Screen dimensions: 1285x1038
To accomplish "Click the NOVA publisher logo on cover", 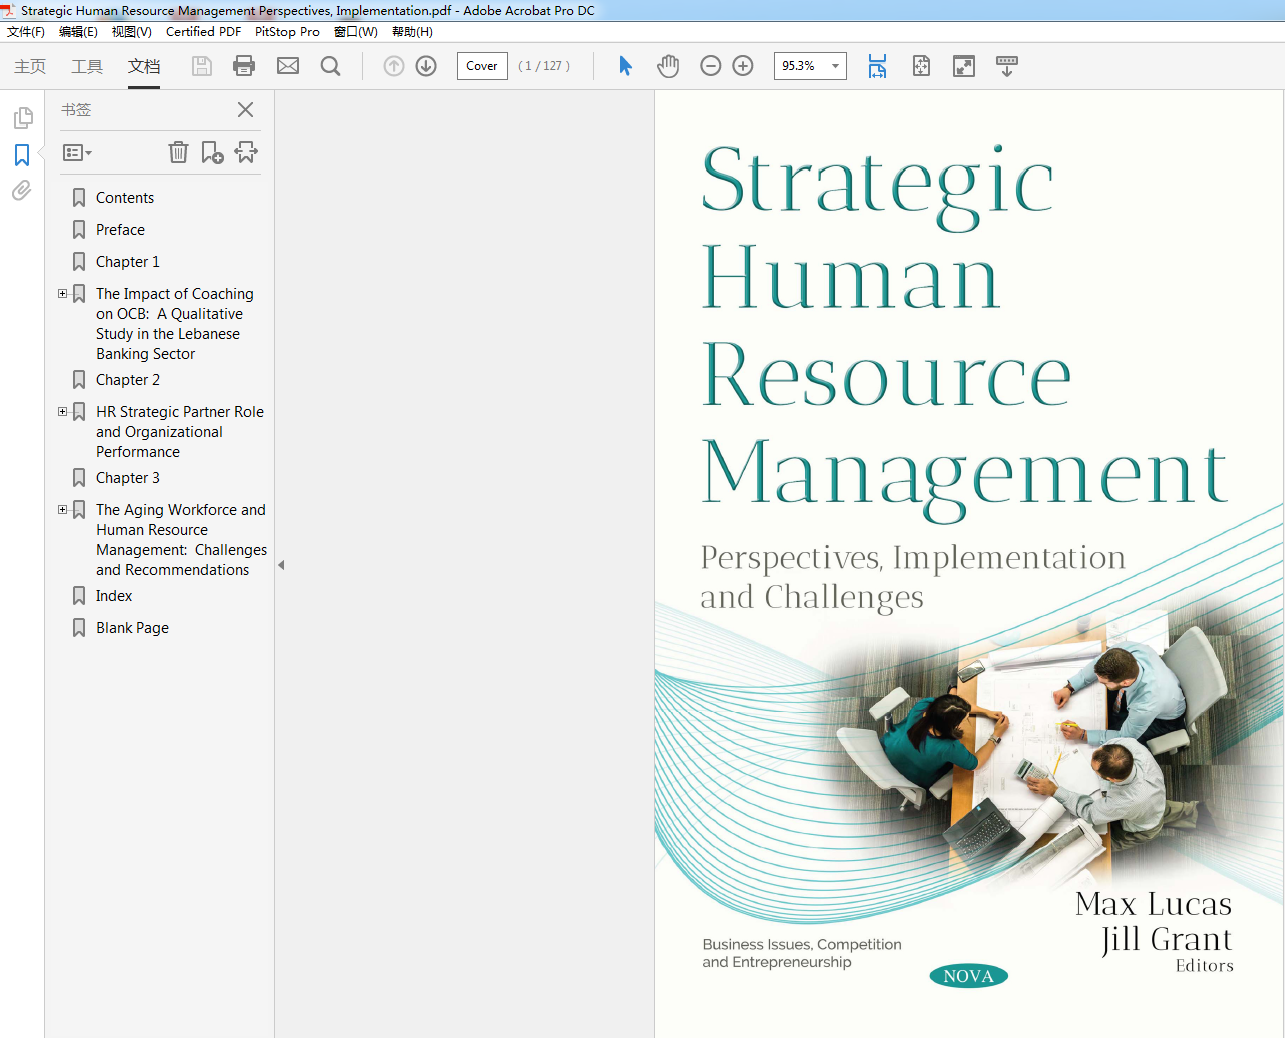I will click(968, 976).
